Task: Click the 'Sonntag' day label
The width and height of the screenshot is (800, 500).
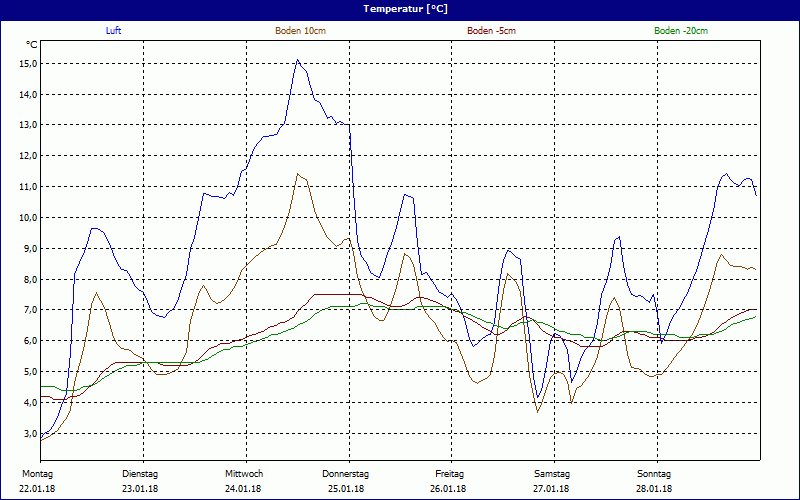Action: click(654, 474)
